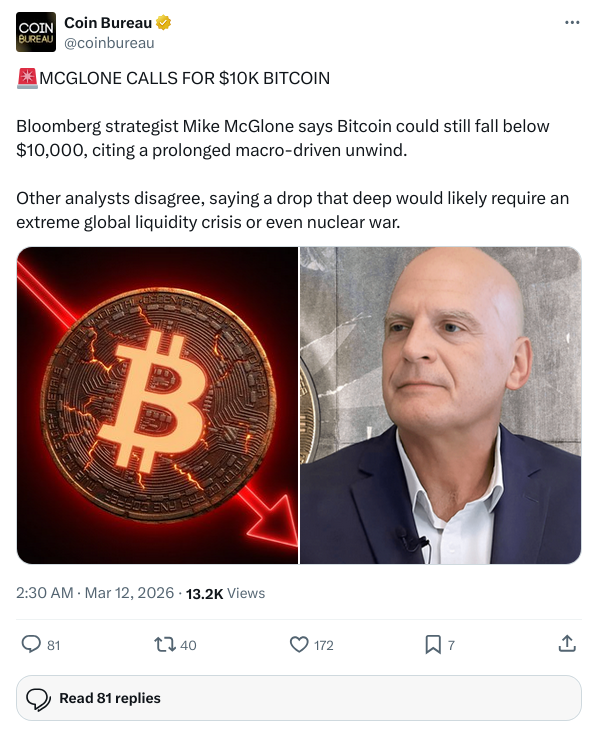Click the 2:30 AM Mar 12, 2026 timestamp
This screenshot has width=598, height=729.
[x=95, y=593]
